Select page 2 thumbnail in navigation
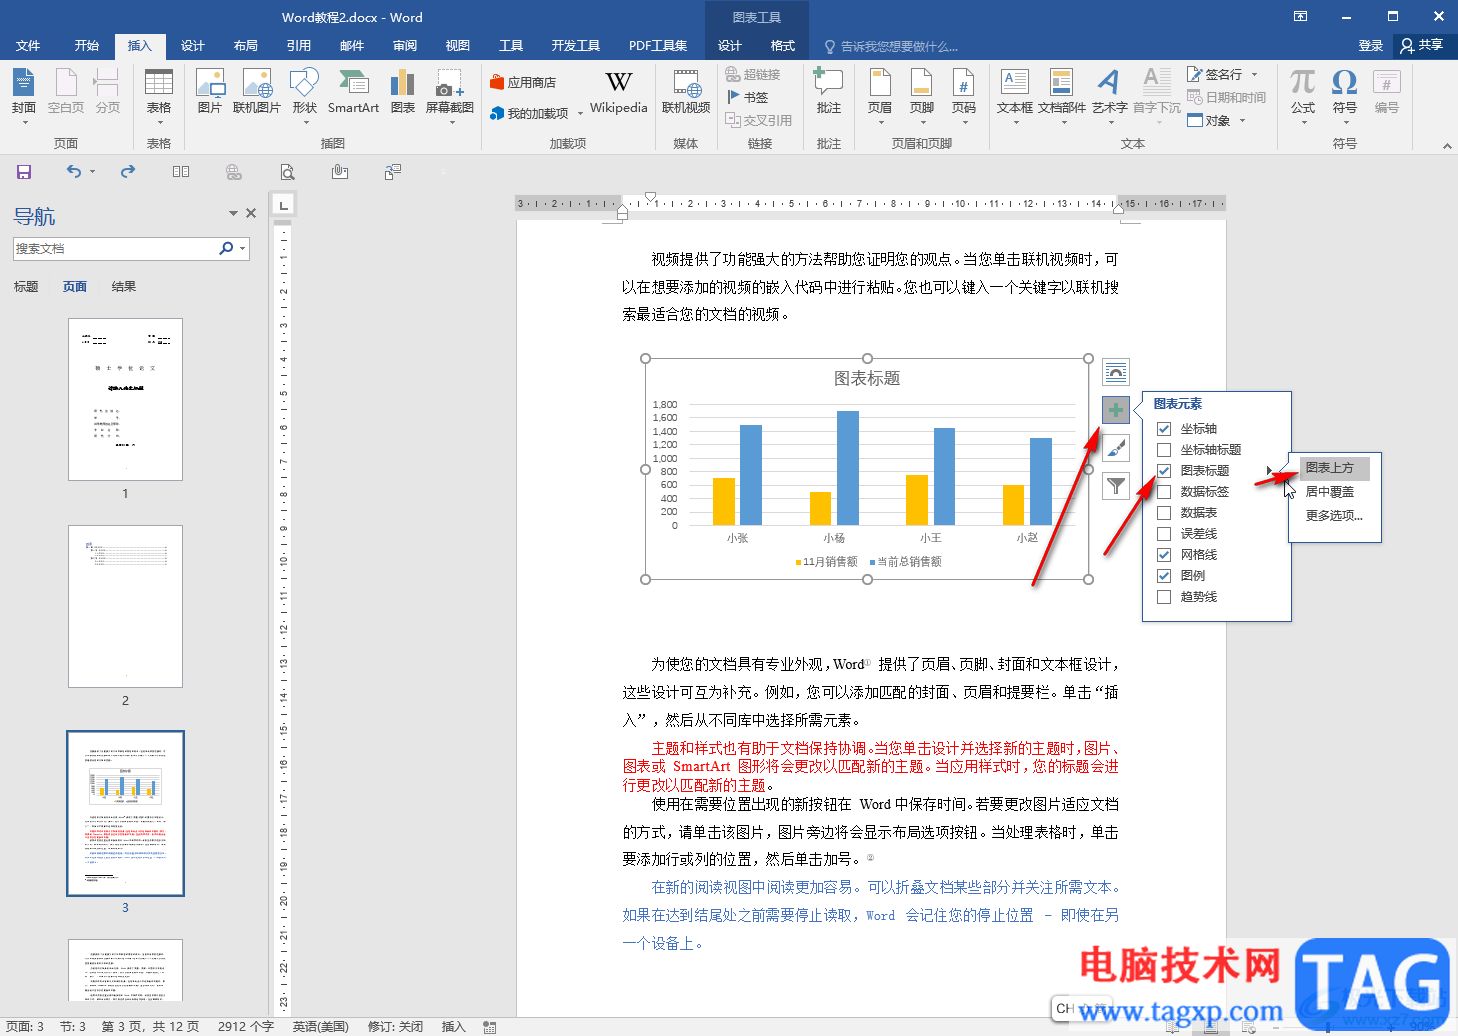Screen dimensions: 1458x1036 125,606
